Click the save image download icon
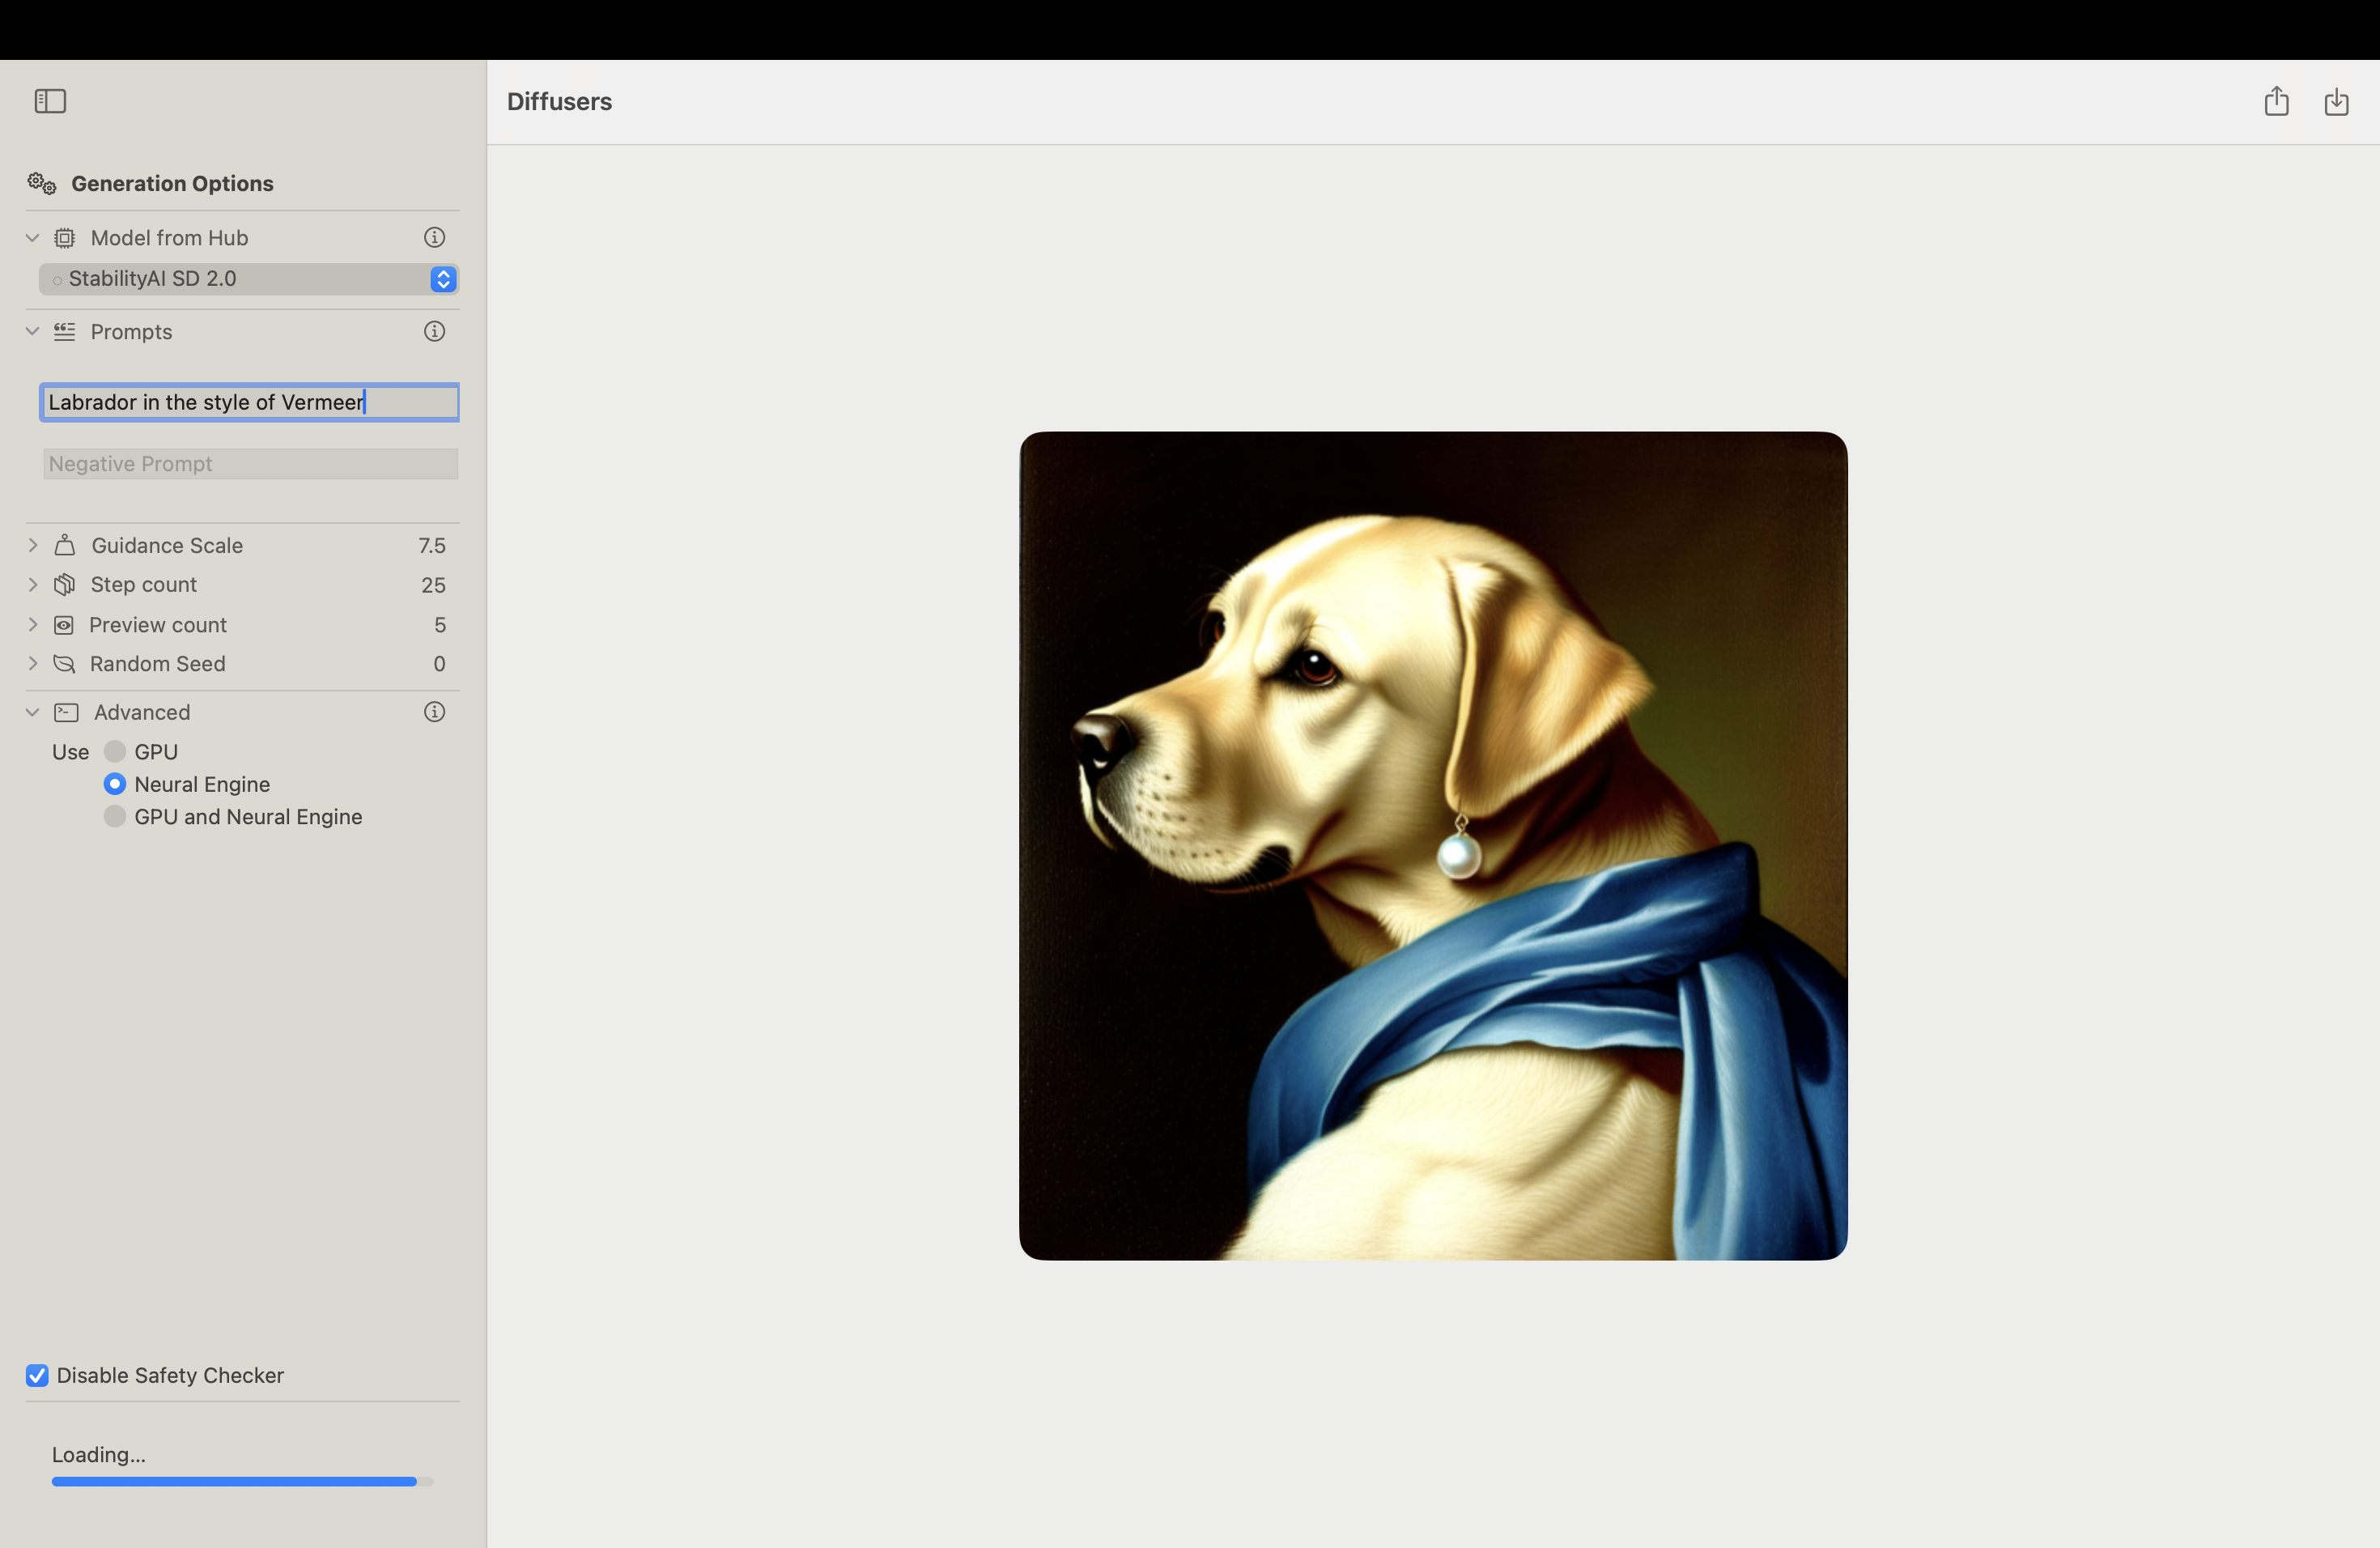 2336,101
